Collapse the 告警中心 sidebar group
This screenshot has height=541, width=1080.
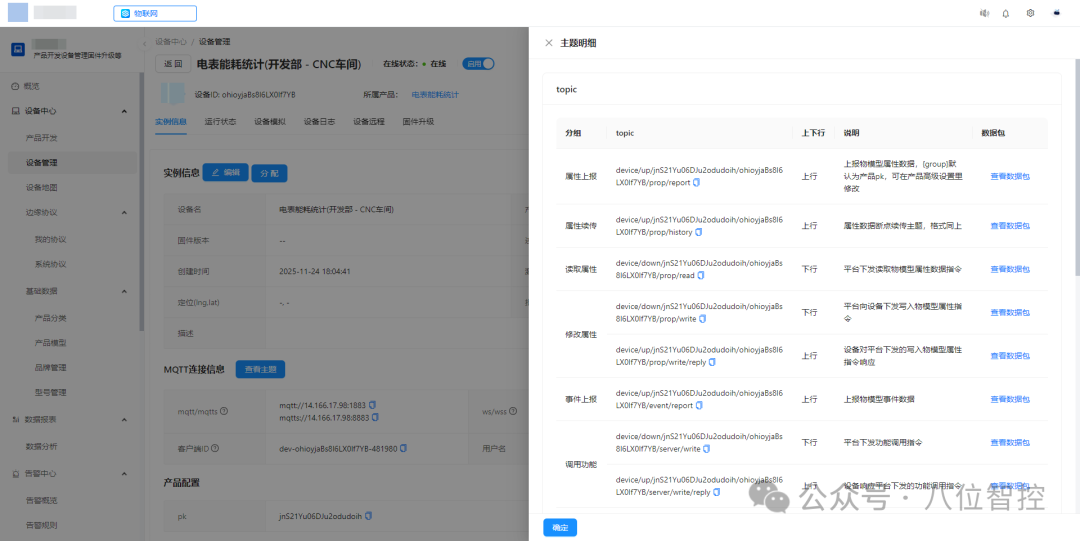coord(124,473)
